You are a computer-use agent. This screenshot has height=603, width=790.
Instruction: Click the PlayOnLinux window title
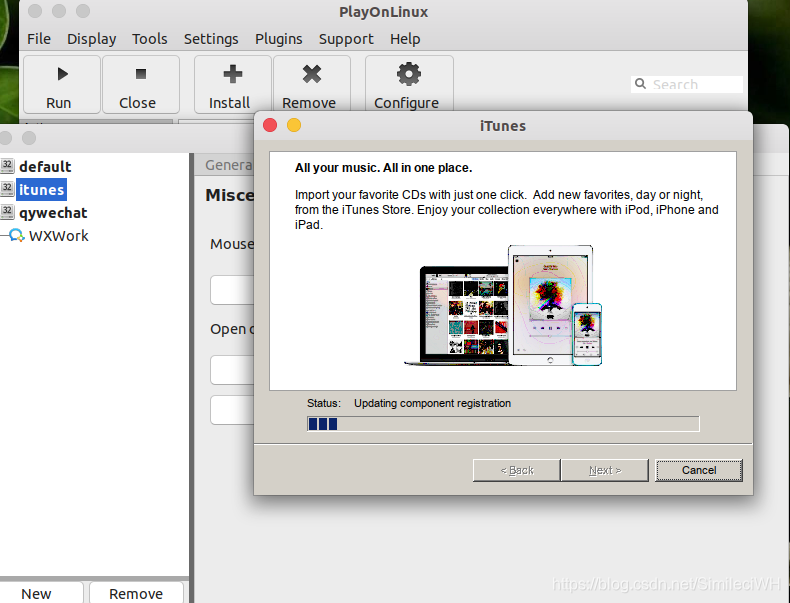click(x=383, y=12)
